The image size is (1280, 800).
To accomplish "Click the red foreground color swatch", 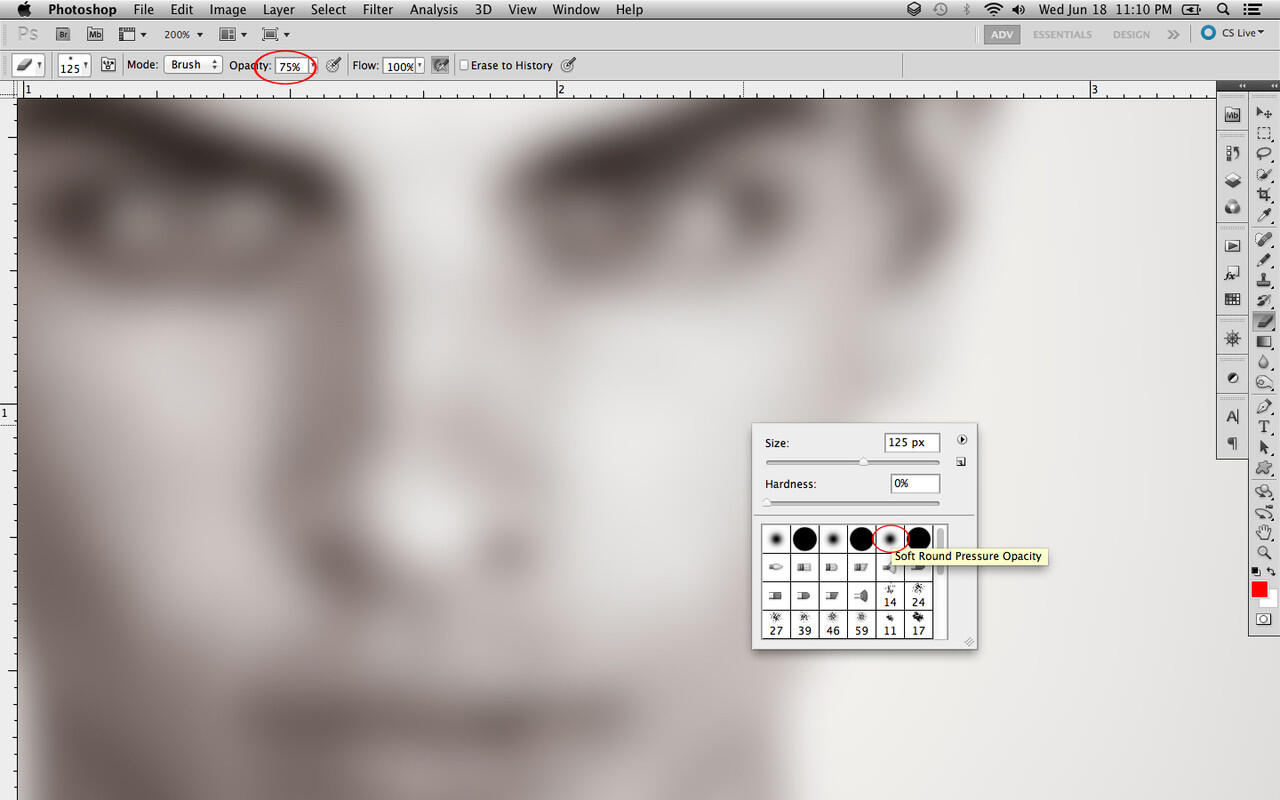I will click(x=1259, y=589).
